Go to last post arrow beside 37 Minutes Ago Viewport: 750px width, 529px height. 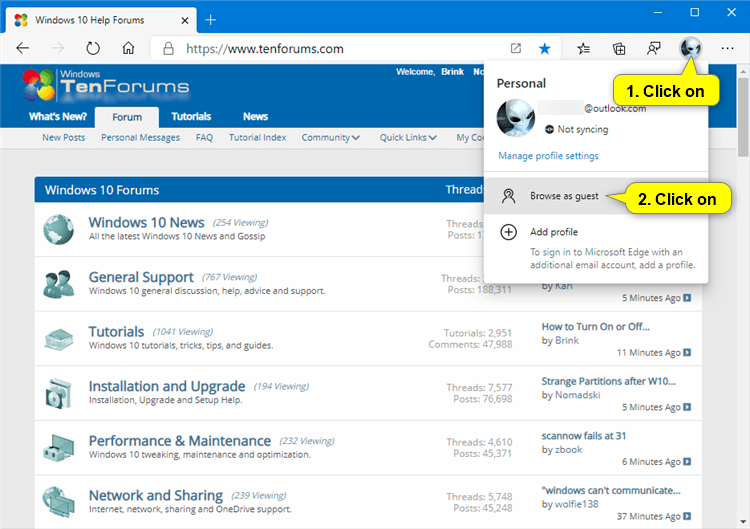(x=687, y=516)
